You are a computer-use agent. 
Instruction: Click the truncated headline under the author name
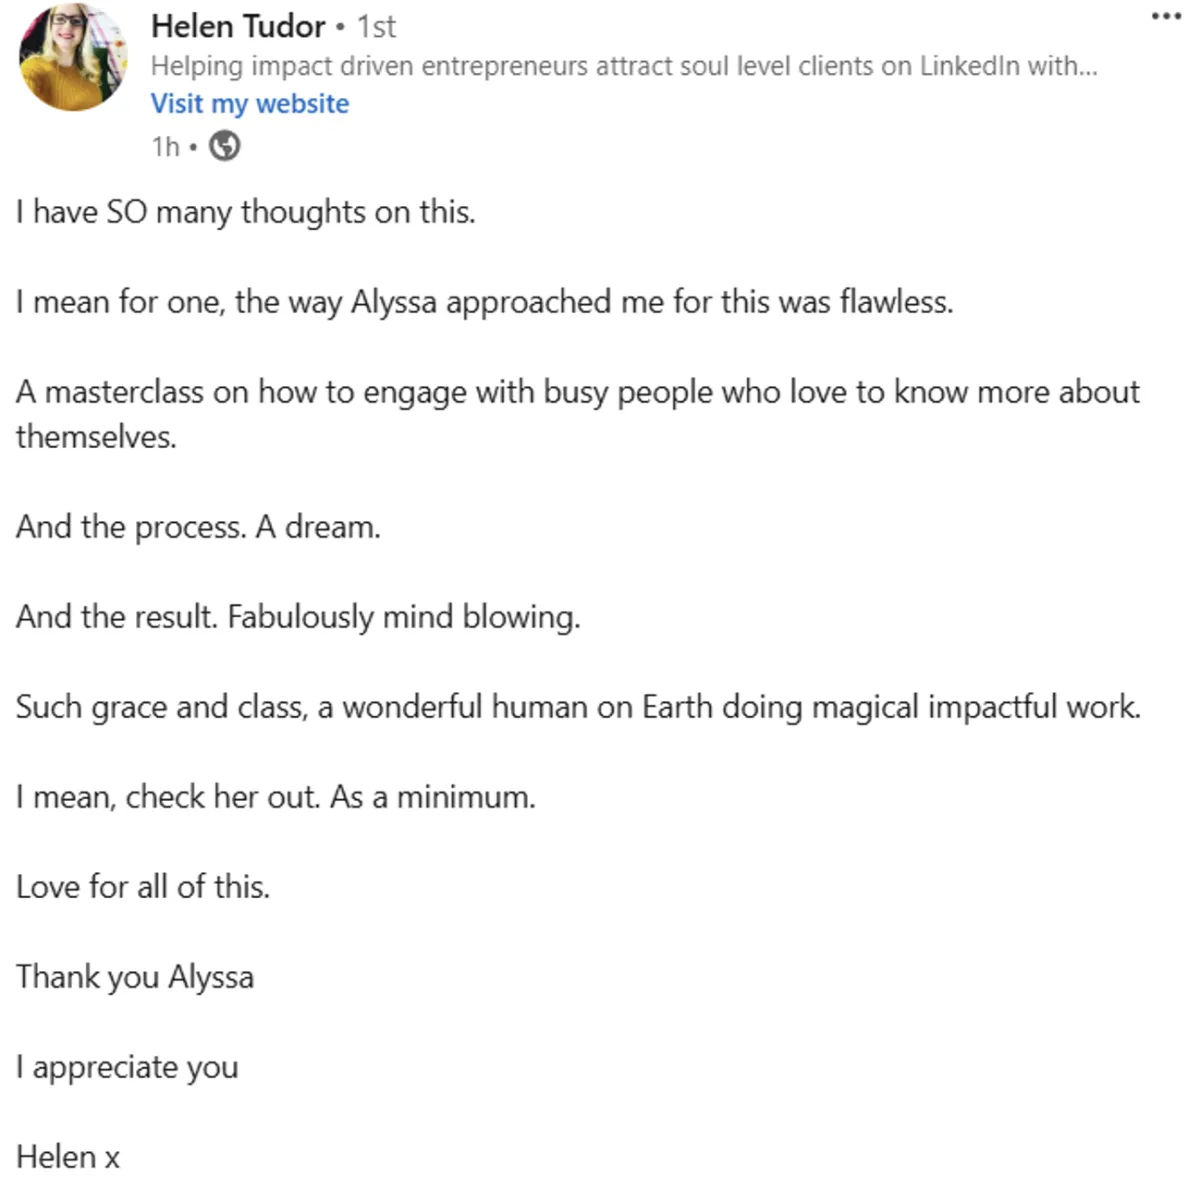[x=623, y=66]
